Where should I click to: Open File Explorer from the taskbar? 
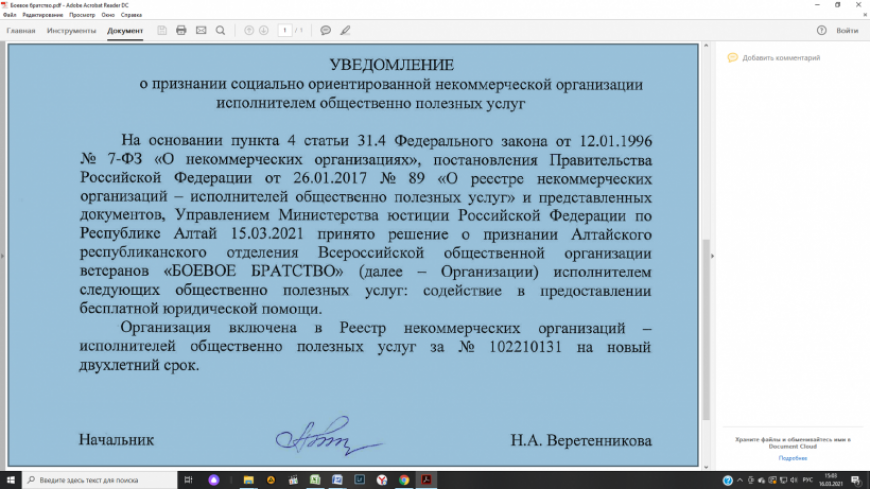pos(249,480)
